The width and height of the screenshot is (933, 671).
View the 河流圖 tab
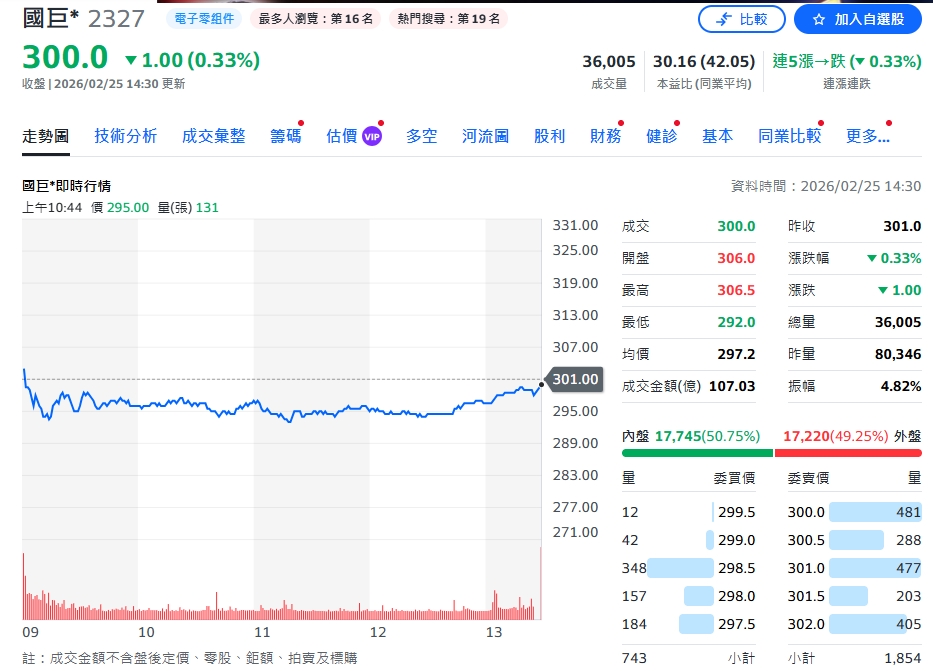coord(484,137)
